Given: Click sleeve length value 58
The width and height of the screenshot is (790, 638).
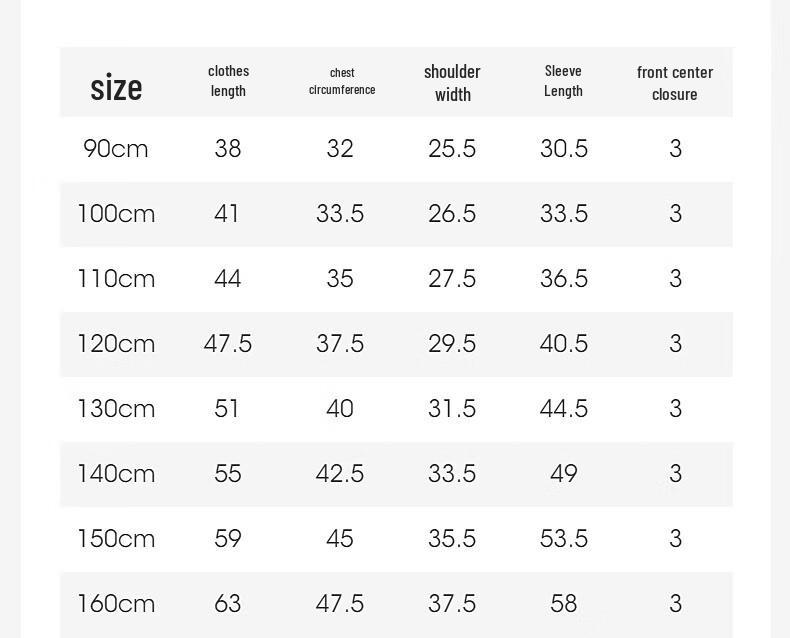Looking at the screenshot, I should tap(563, 604).
